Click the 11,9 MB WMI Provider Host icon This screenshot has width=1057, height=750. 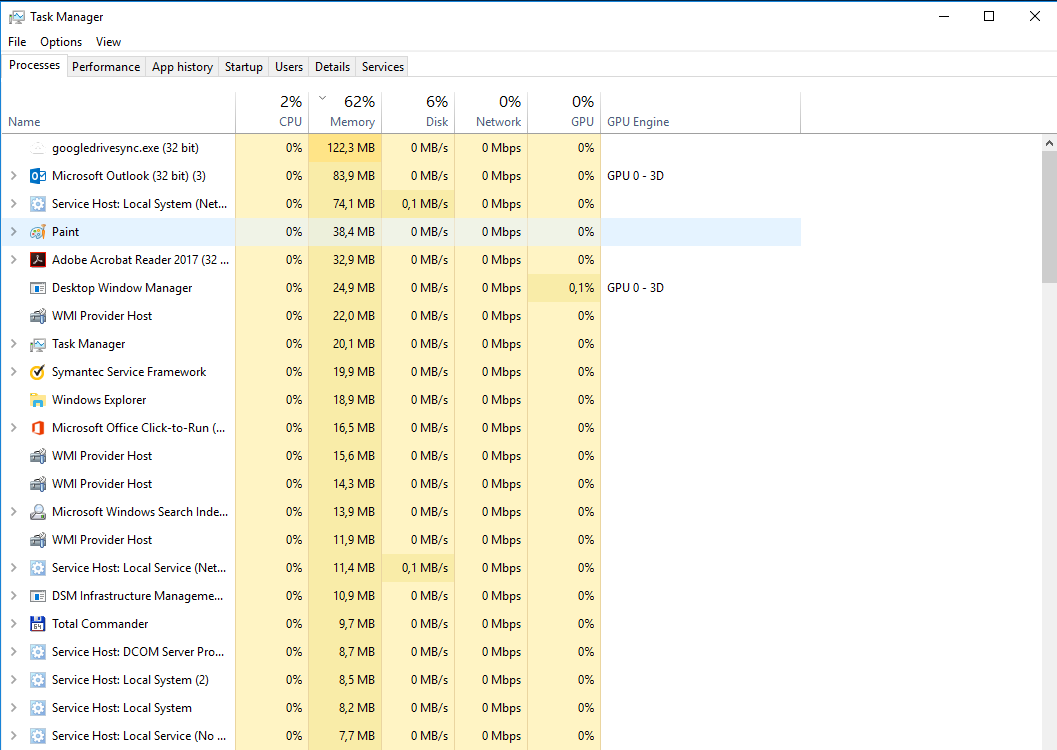point(38,540)
